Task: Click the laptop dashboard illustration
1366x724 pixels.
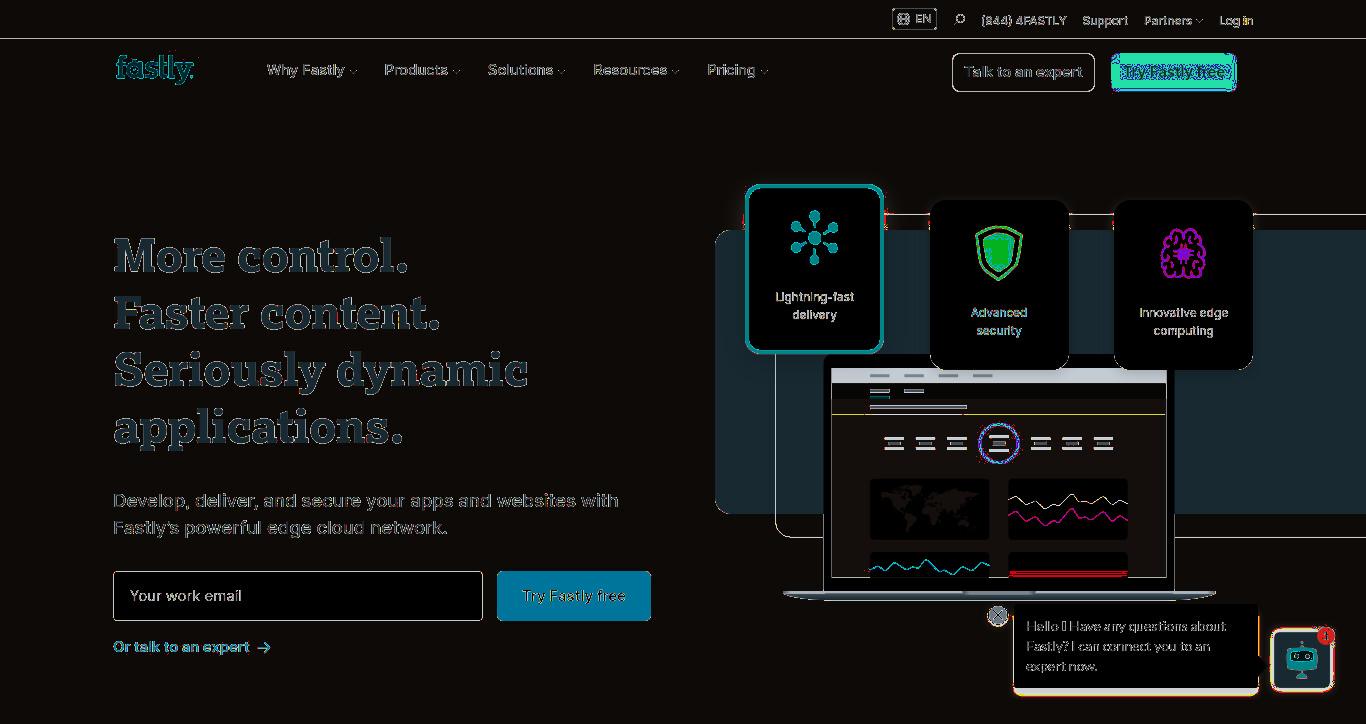Action: pos(999,478)
